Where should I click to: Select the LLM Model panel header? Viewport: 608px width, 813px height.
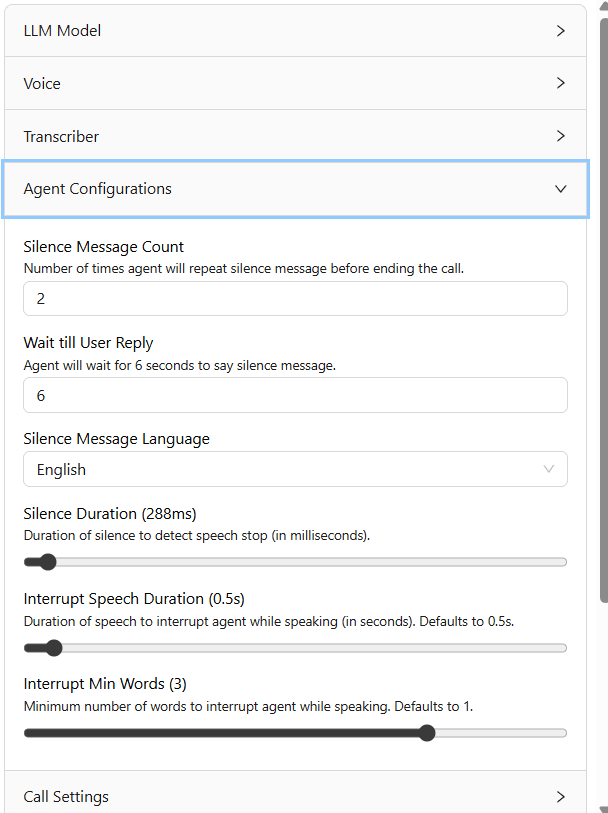295,31
